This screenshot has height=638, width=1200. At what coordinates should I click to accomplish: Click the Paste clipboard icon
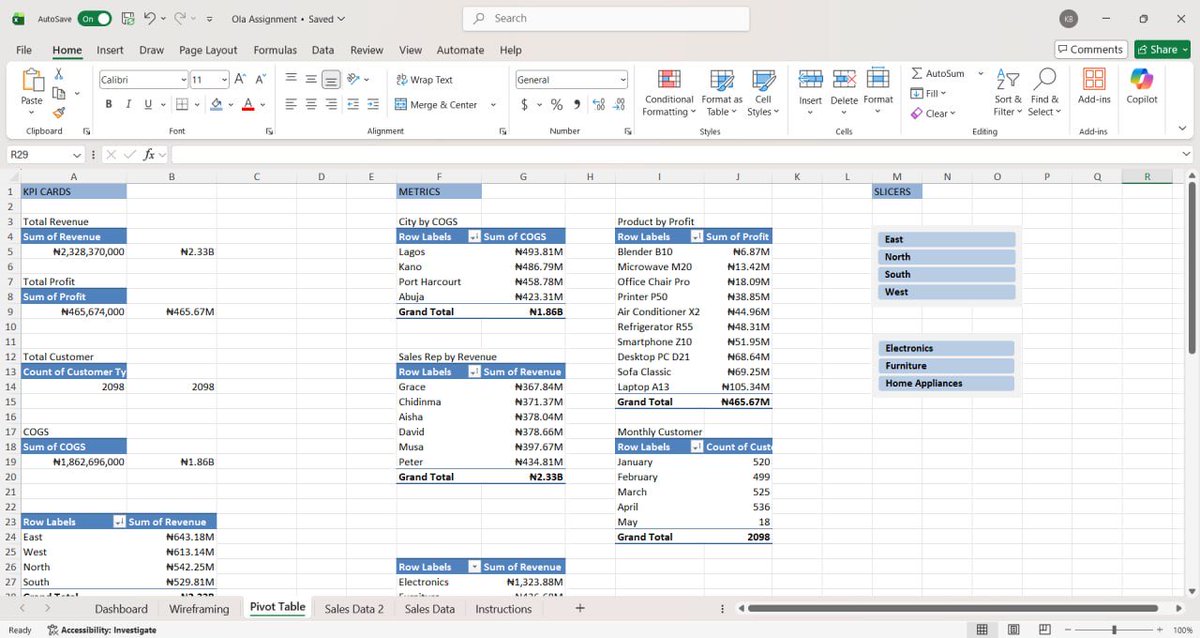click(x=31, y=80)
